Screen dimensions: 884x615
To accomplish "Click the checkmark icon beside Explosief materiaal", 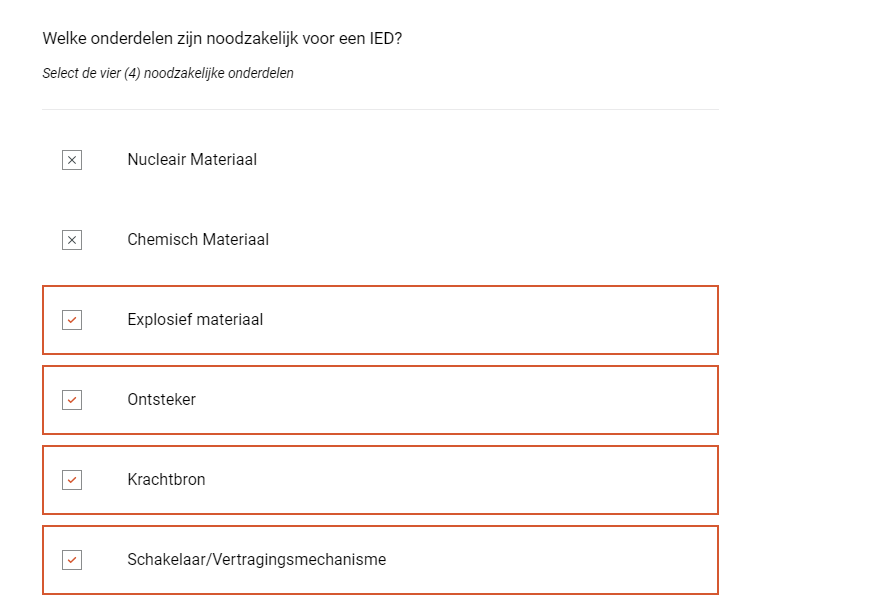I will tap(72, 320).
